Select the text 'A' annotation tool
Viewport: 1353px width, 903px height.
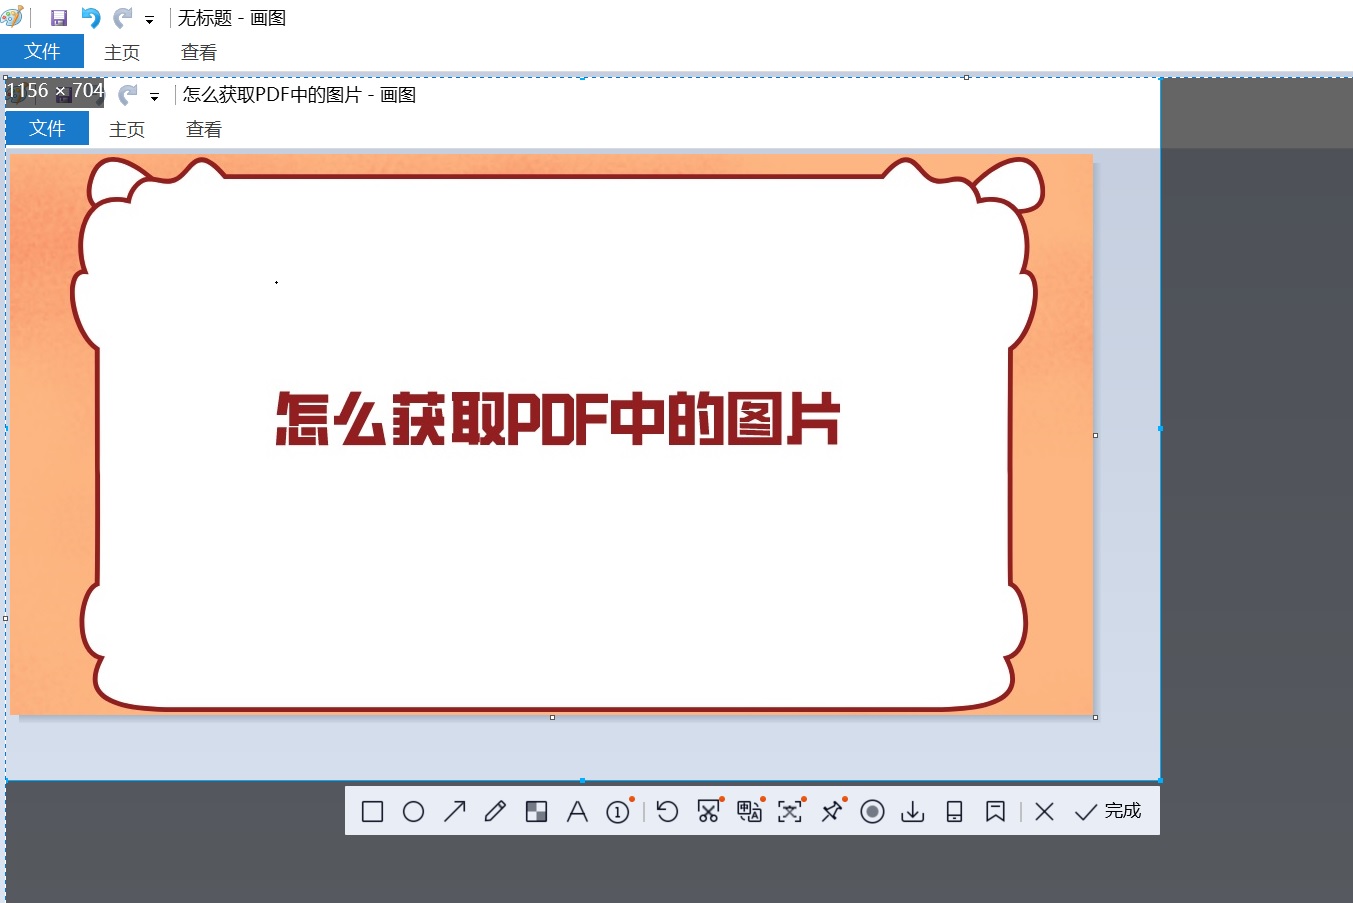pos(577,811)
